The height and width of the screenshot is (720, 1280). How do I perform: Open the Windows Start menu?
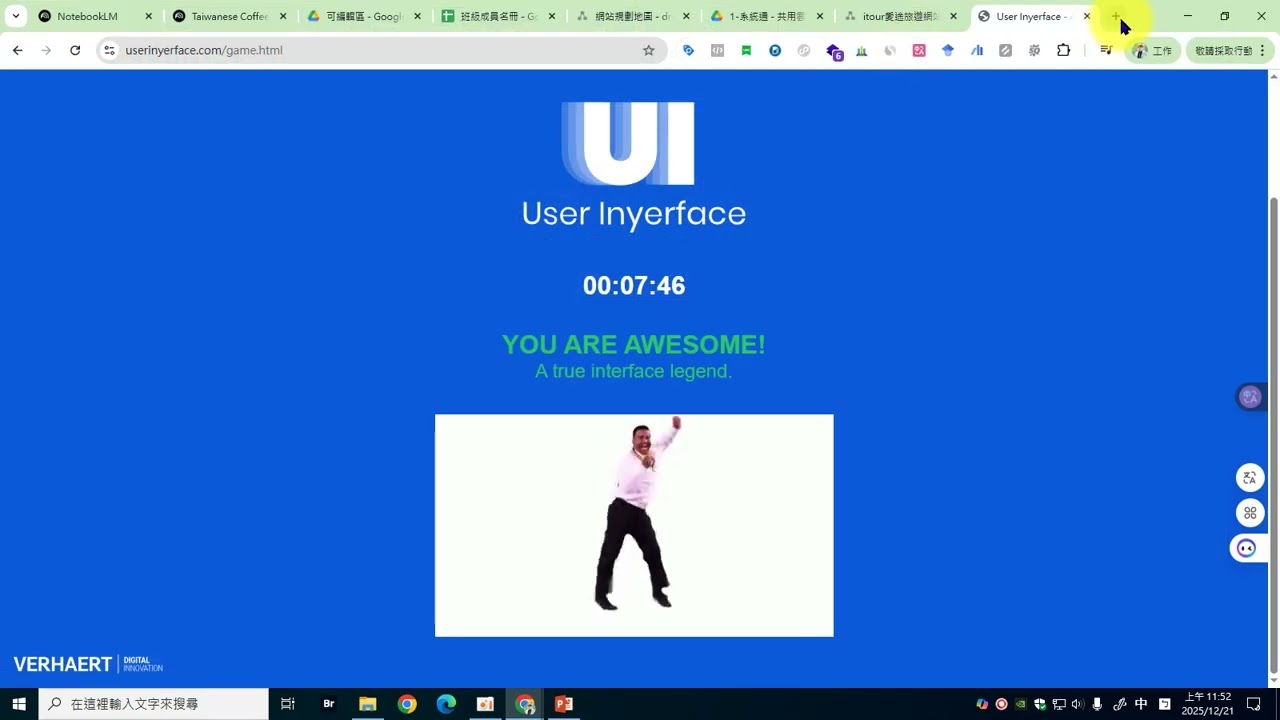point(19,704)
